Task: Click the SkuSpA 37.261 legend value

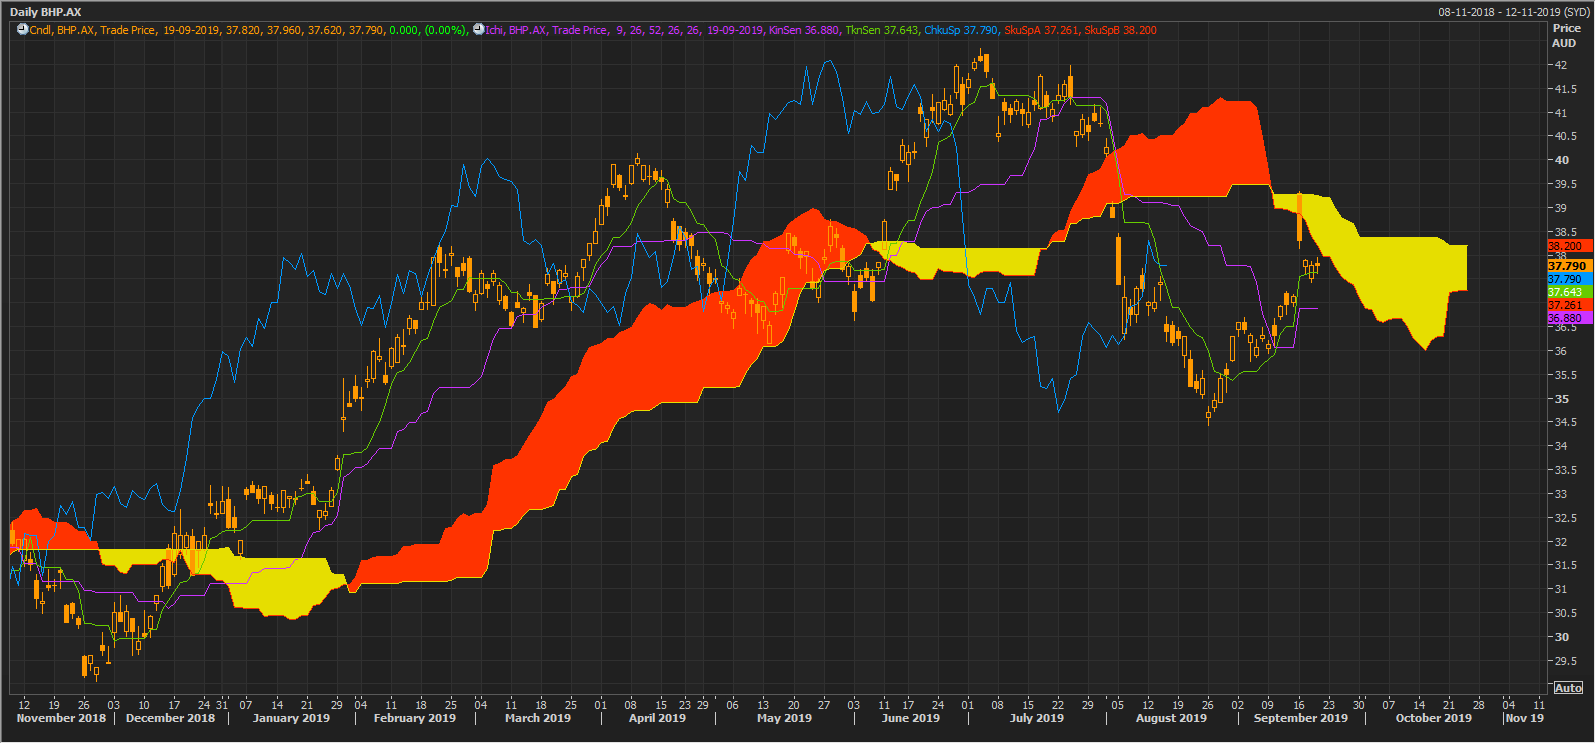Action: pyautogui.click(x=1041, y=30)
